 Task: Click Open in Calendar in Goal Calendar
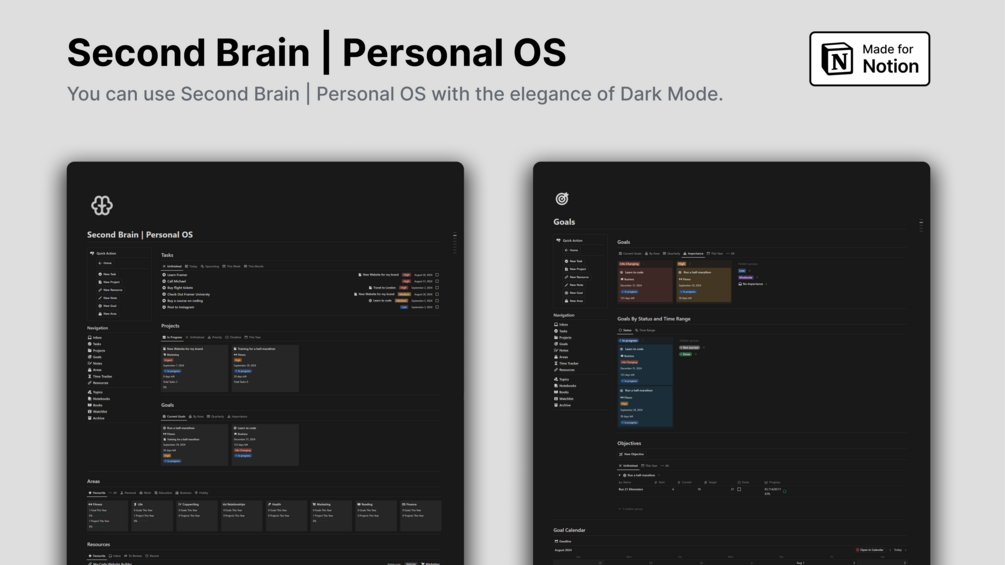(x=870, y=550)
